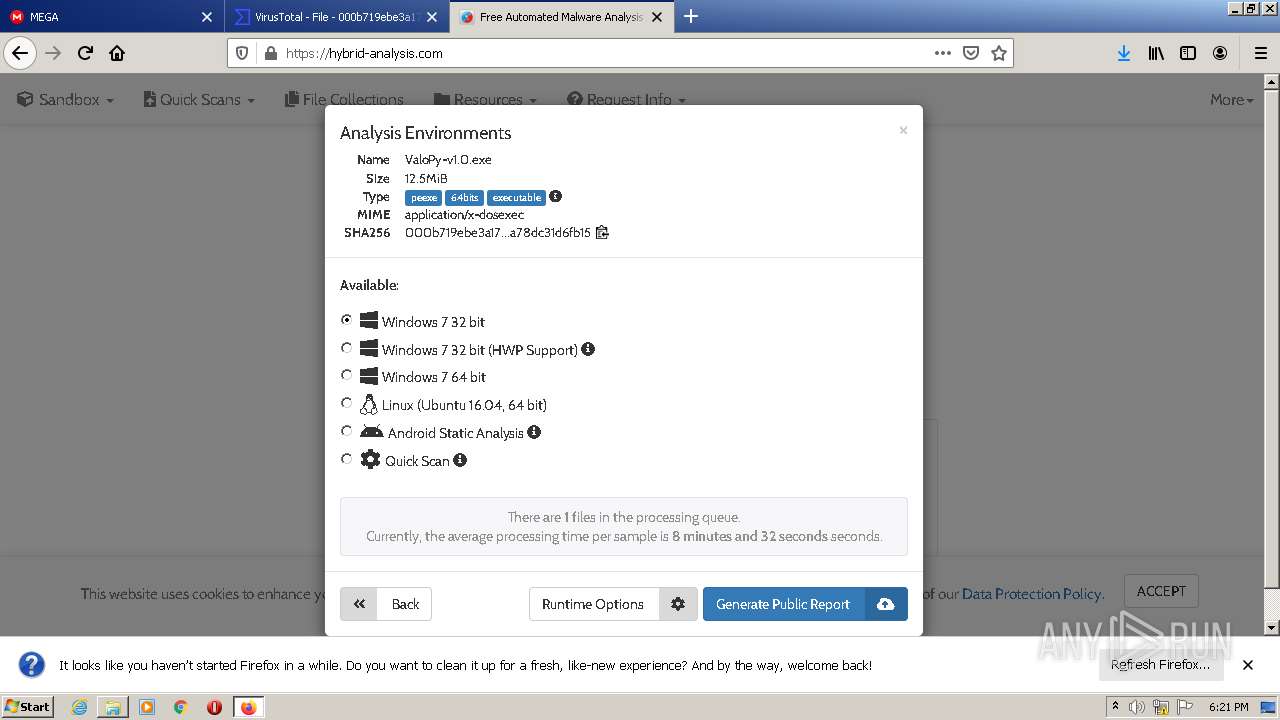1280x720 pixels.
Task: Open a new browser tab
Action: [691, 16]
